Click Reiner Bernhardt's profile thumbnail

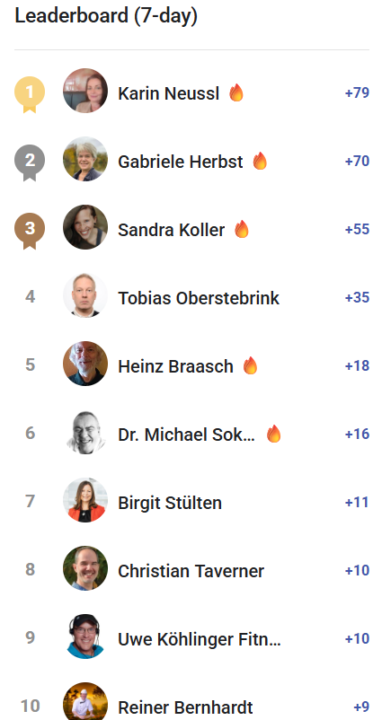85,701
